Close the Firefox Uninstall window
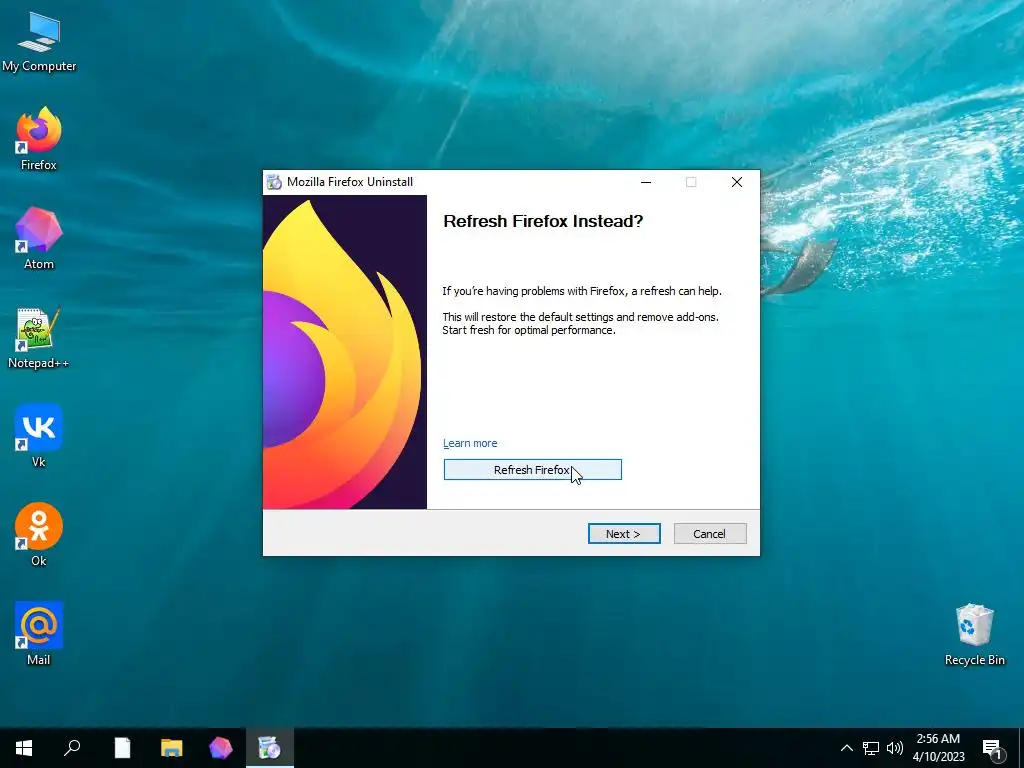The width and height of the screenshot is (1024, 768). click(x=737, y=182)
